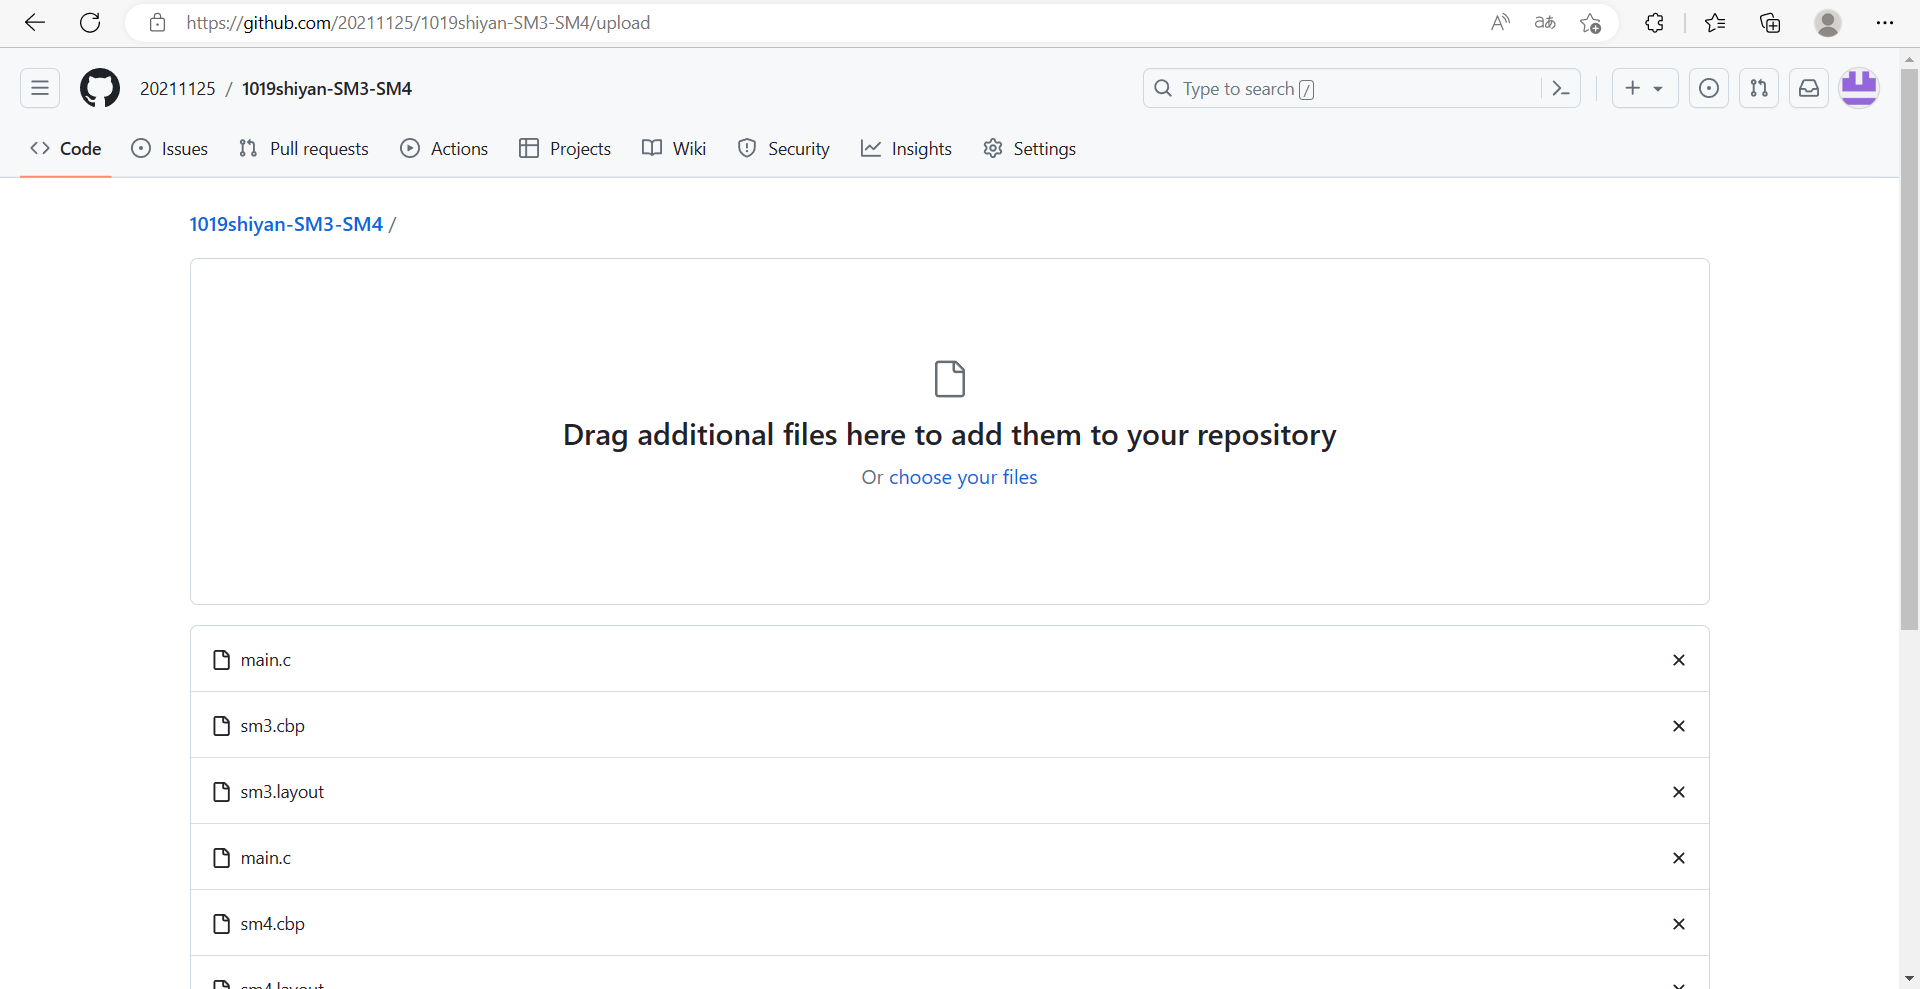Open the Settings tab

coord(1029,149)
